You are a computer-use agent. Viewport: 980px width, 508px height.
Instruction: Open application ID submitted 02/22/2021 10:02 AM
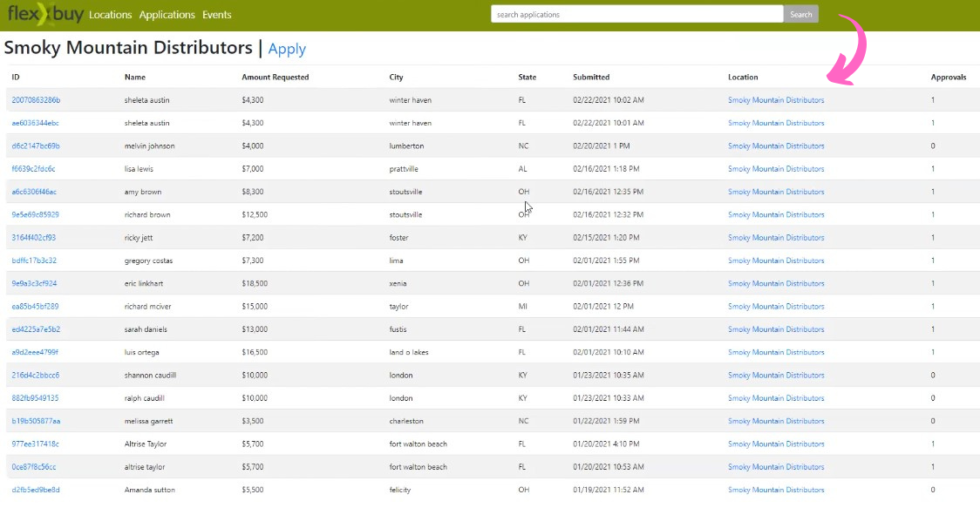click(36, 100)
